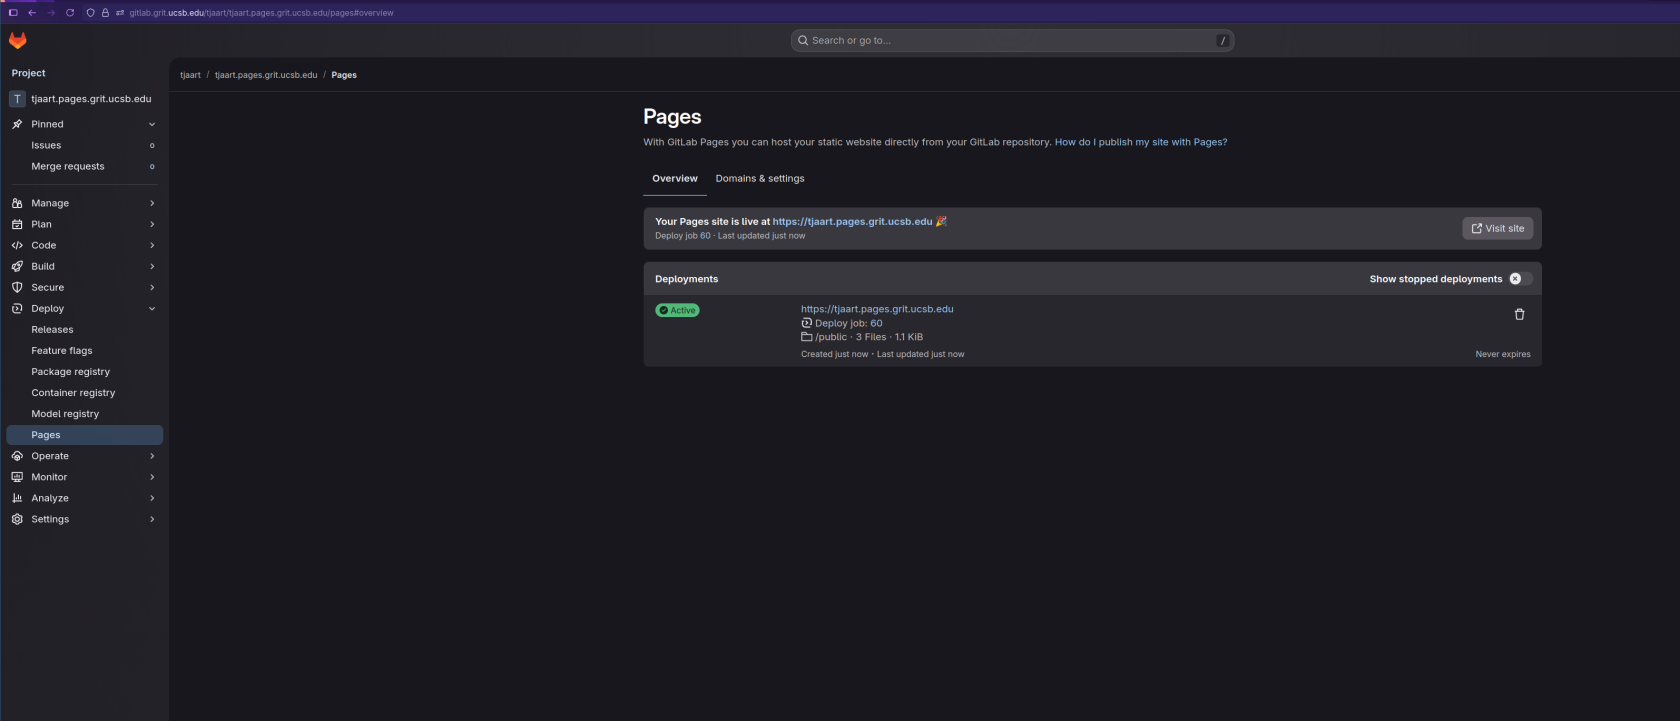Expand the Secure menu chevron
The image size is (1680, 721).
coord(152,287)
